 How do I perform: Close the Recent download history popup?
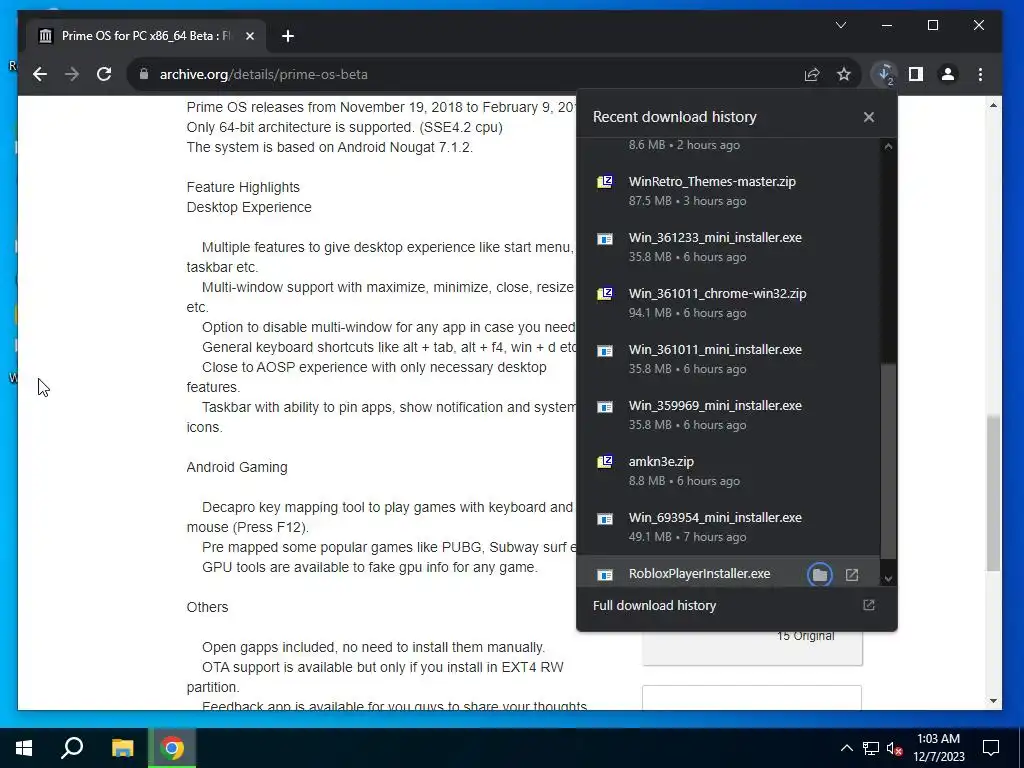[x=869, y=117]
